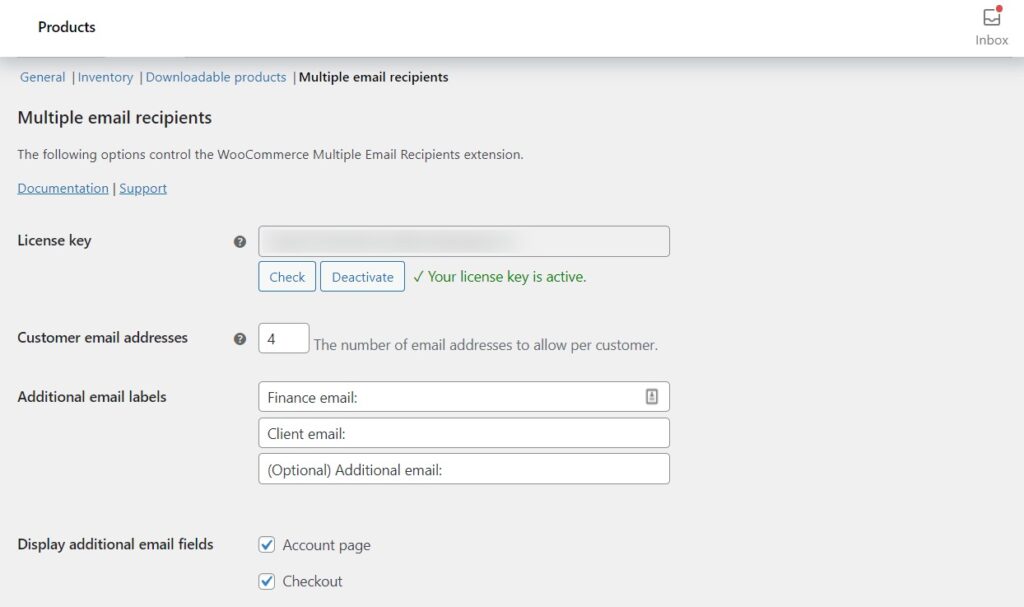Viewport: 1024px width, 607px height.
Task: Click the help icon beside Customer email addresses
Action: (239, 338)
